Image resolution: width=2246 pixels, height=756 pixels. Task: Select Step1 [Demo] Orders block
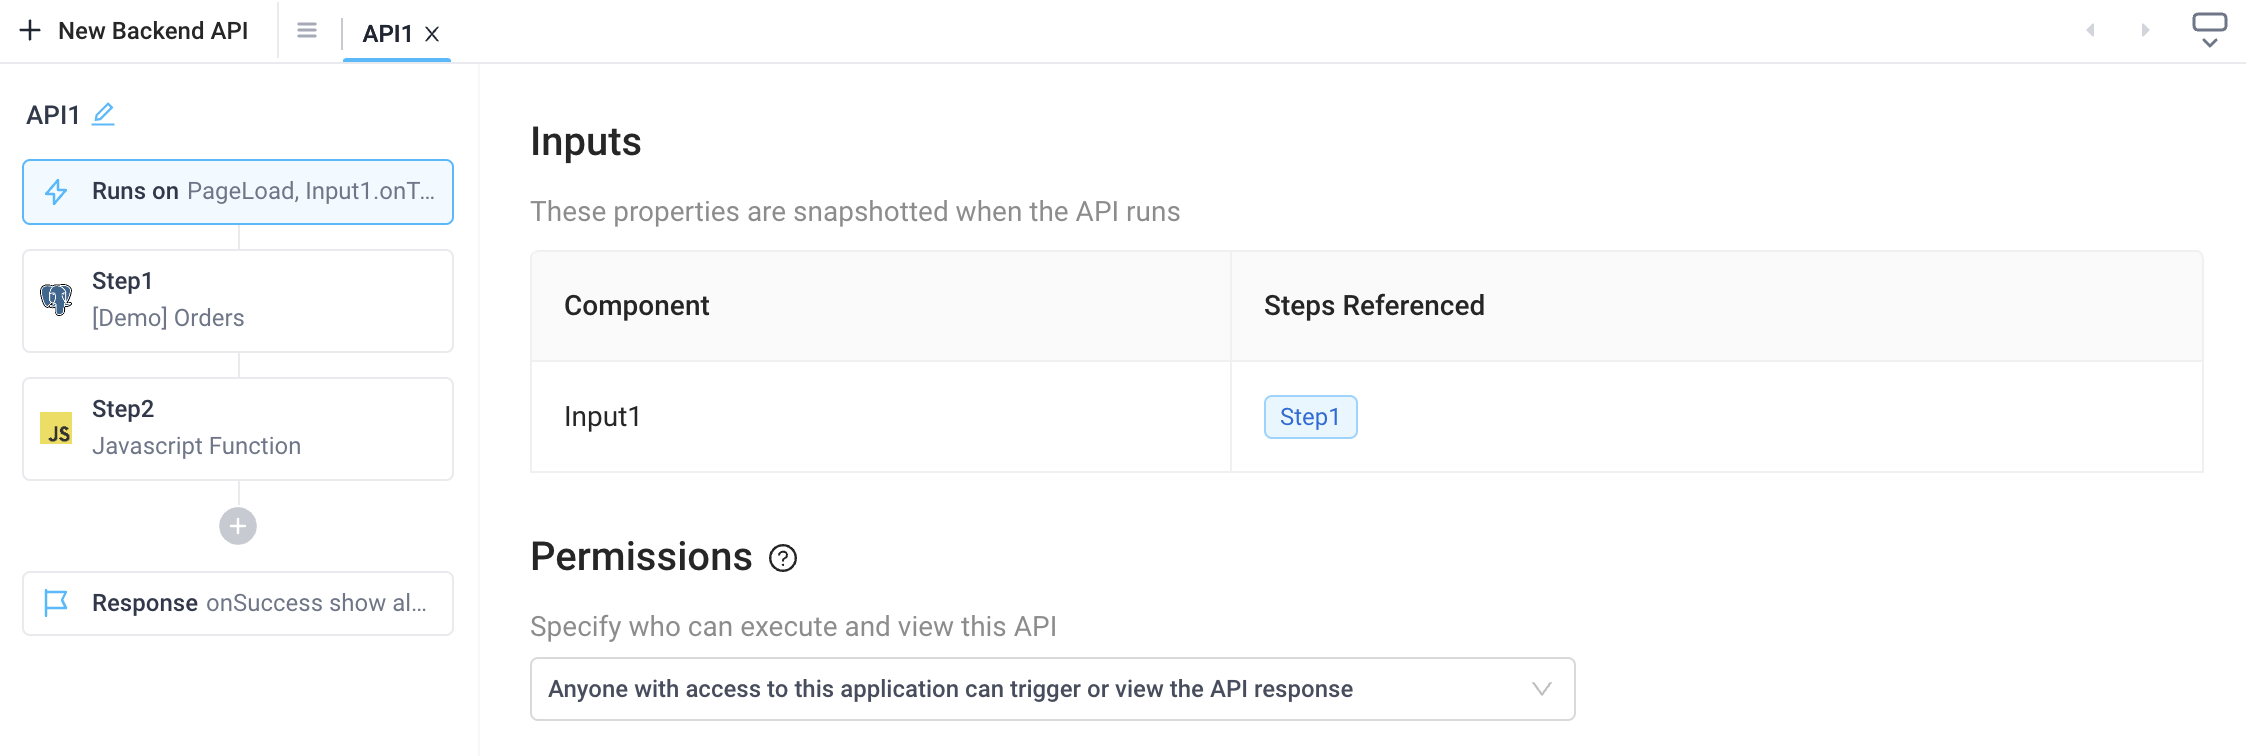point(238,301)
